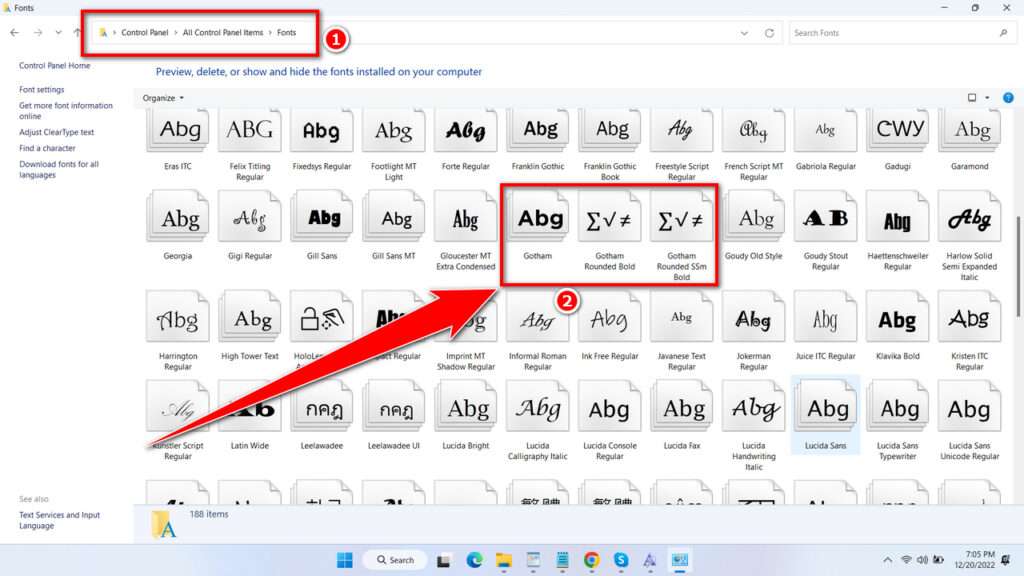Select the Felix Titling Regular font

coord(249,145)
